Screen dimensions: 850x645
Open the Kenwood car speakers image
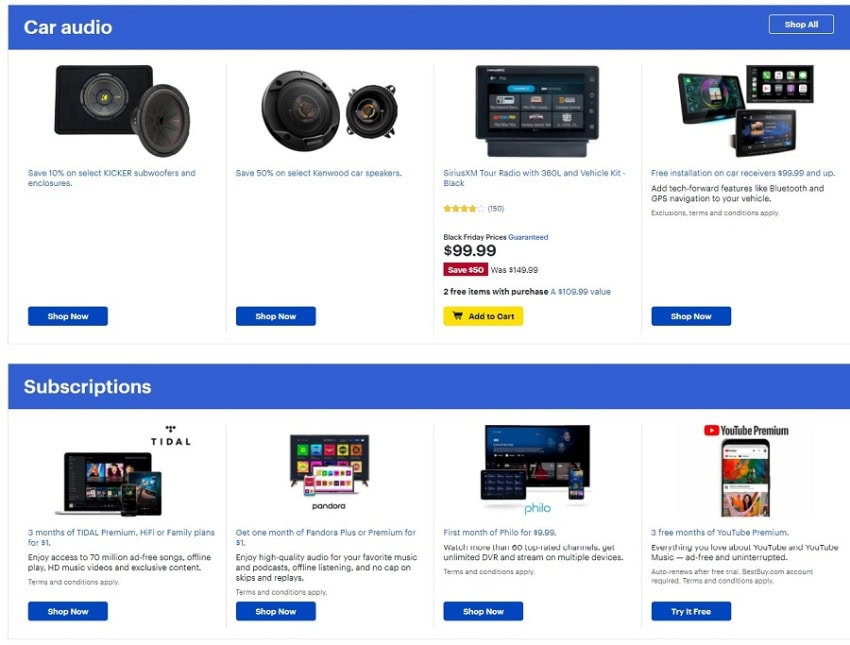pyautogui.click(x=330, y=111)
